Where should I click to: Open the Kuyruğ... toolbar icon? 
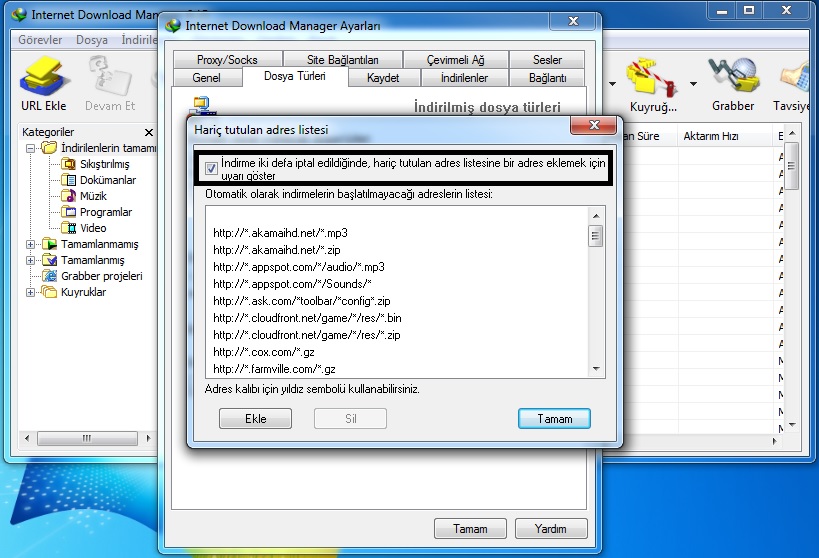coord(652,76)
